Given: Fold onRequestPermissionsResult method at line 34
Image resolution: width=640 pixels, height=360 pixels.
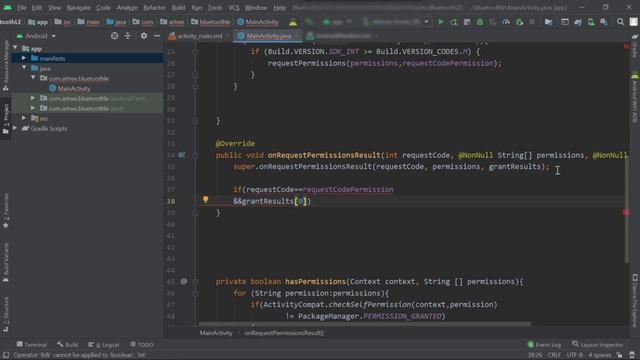Looking at the screenshot, I should click(195, 155).
